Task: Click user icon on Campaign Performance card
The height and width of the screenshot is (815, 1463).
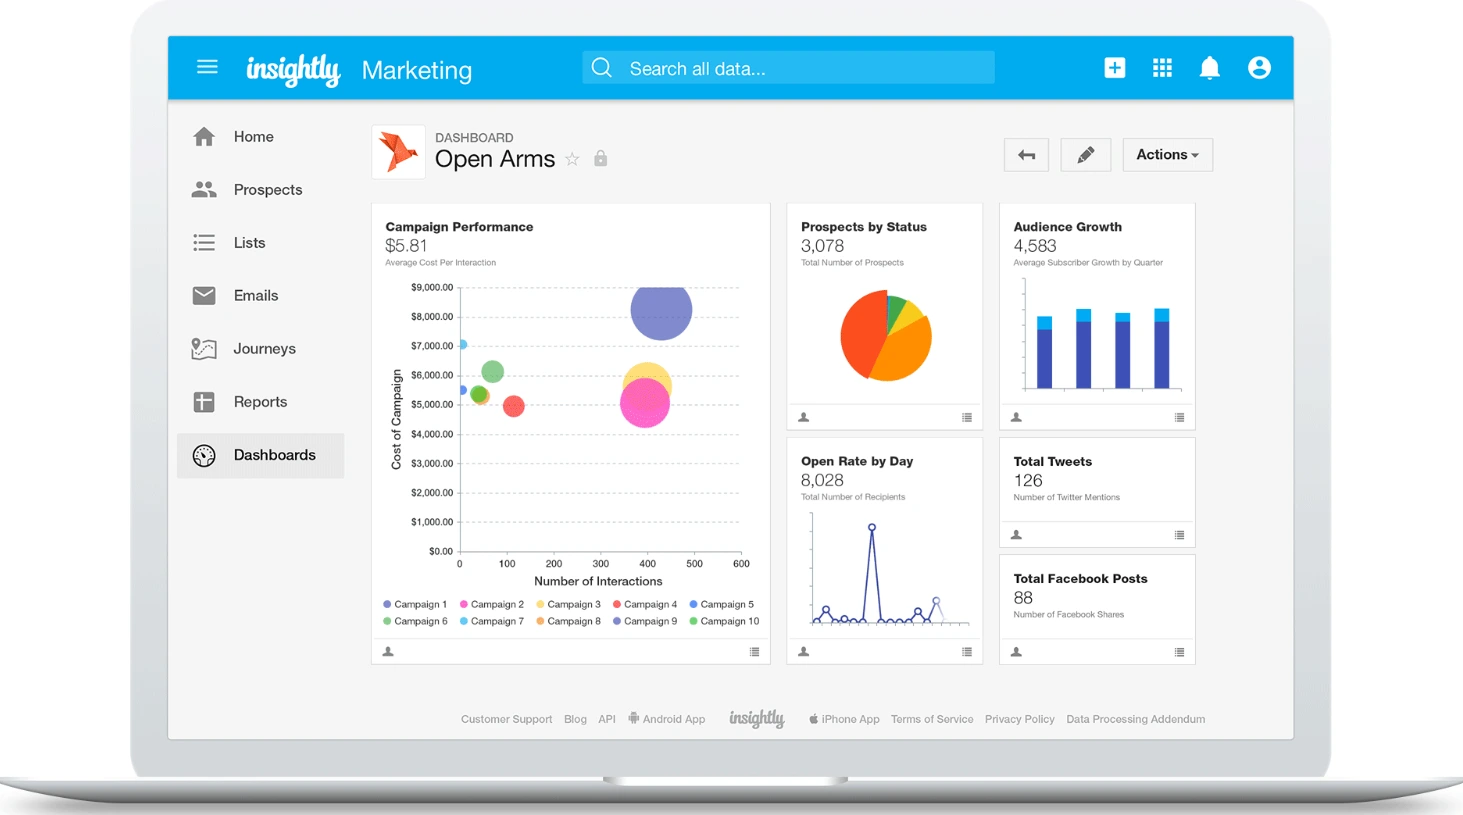Action: pos(388,652)
